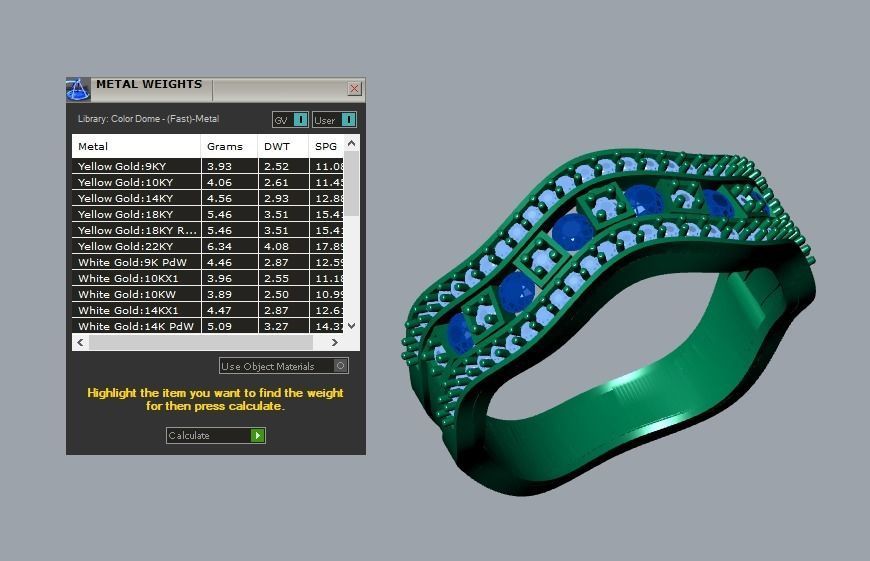This screenshot has width=870, height=561.
Task: Select the Yellow Gold:14KY row
Action: [208, 198]
